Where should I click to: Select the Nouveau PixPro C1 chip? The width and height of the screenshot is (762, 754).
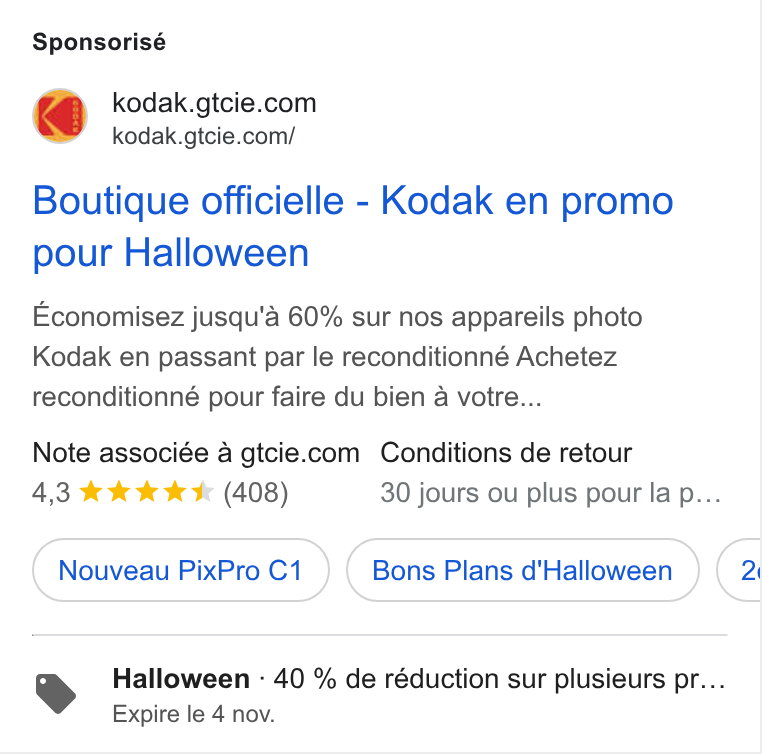(181, 570)
